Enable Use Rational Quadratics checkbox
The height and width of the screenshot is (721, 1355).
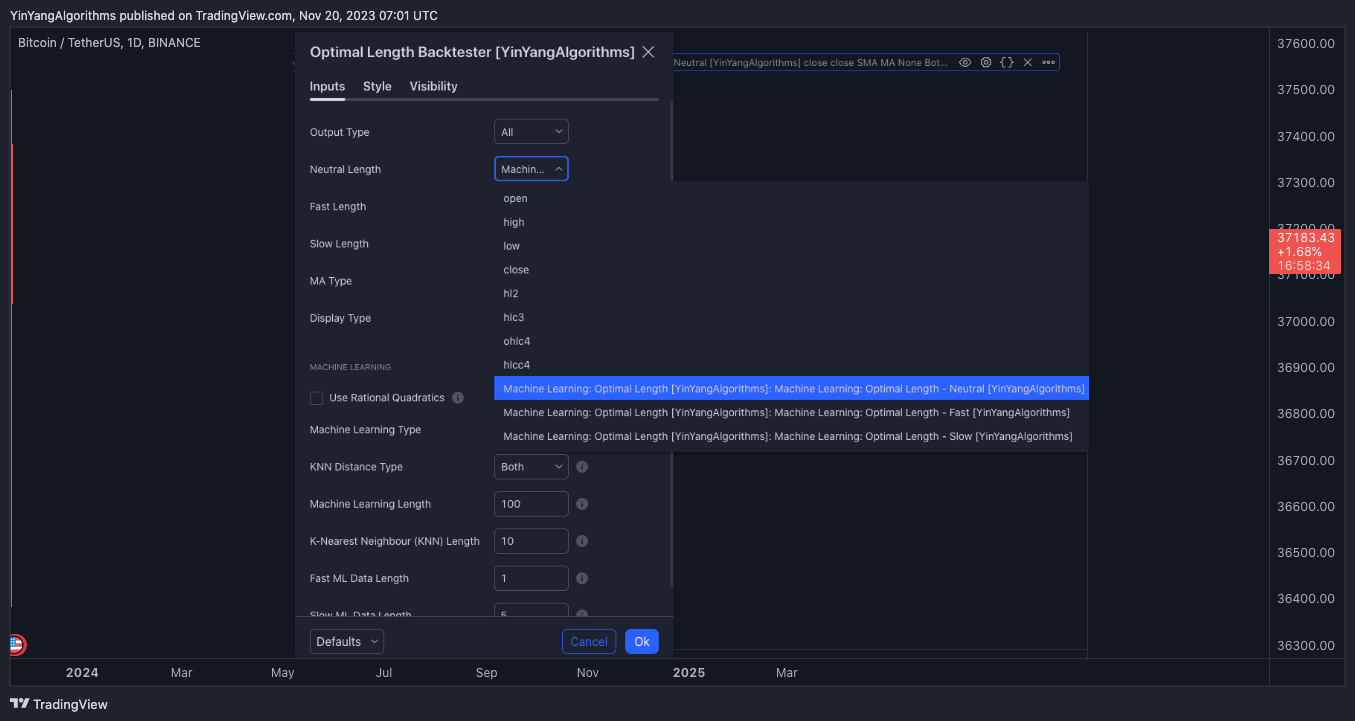[x=317, y=398]
